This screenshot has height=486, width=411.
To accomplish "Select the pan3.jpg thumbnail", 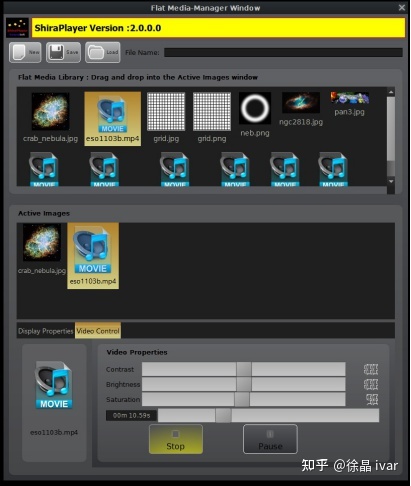I will pos(350,104).
